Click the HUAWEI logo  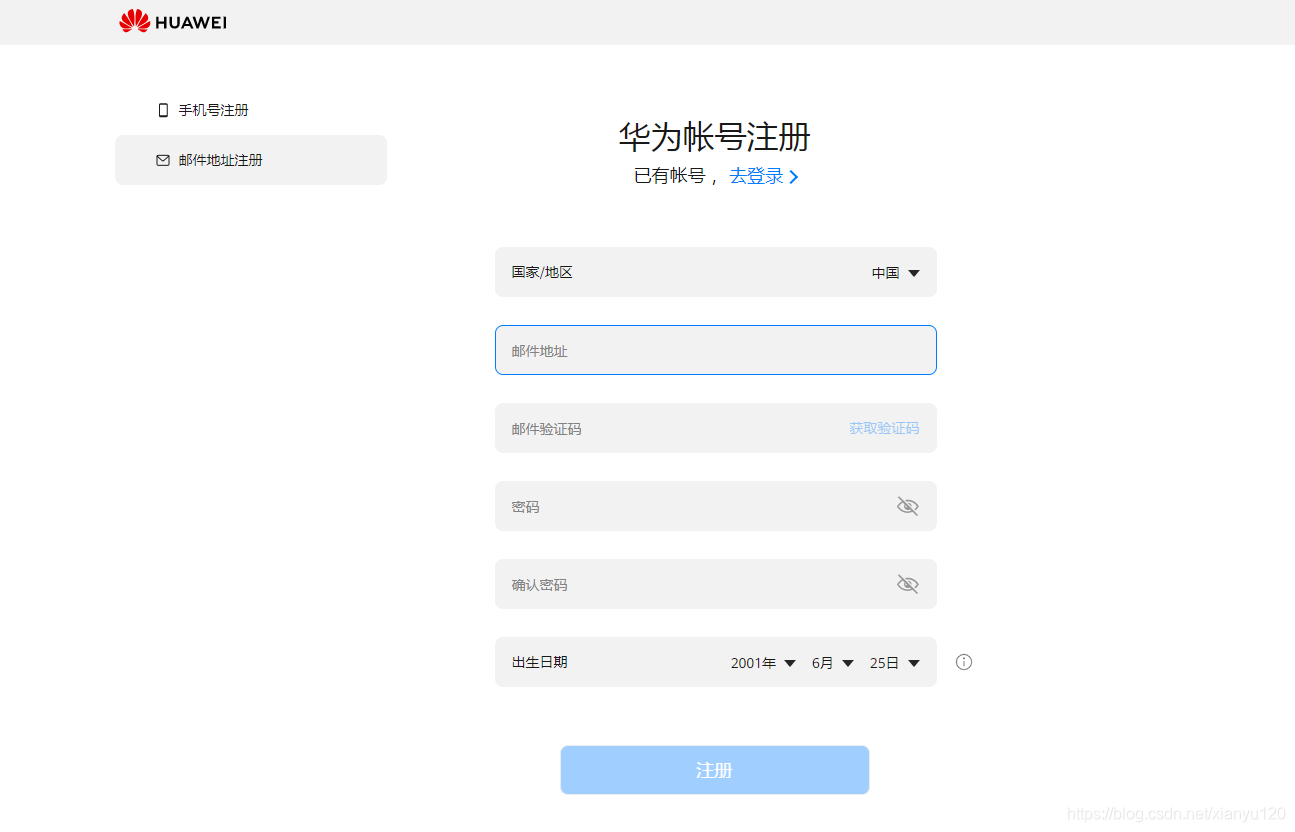pos(172,20)
